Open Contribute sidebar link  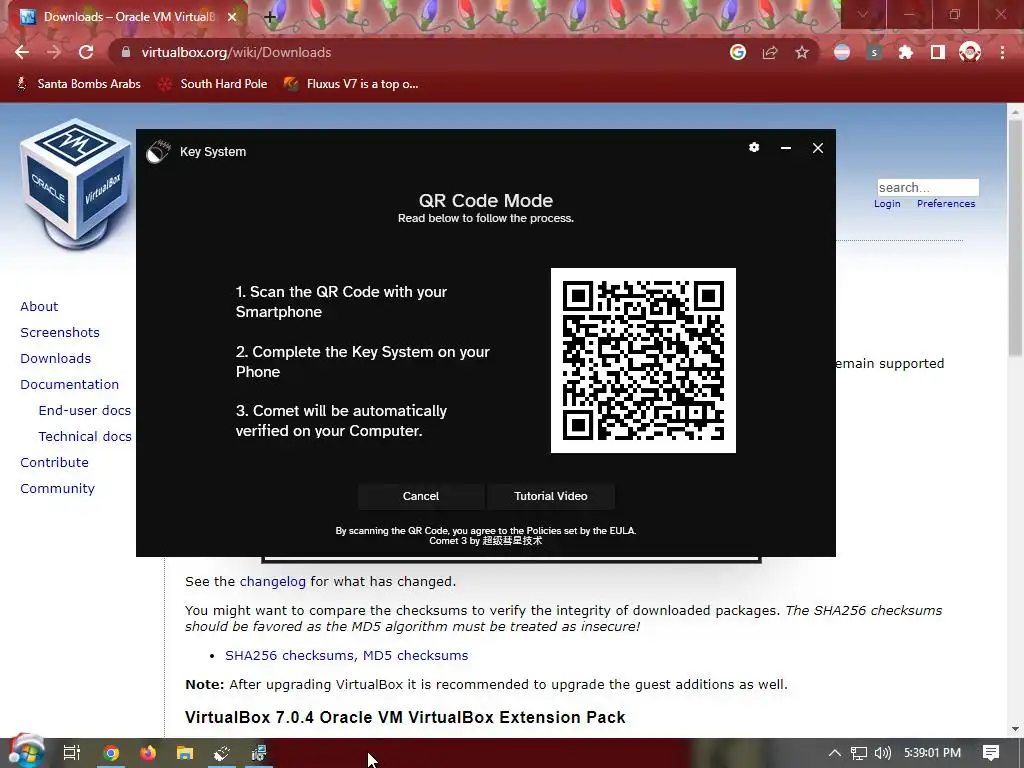tap(54, 462)
